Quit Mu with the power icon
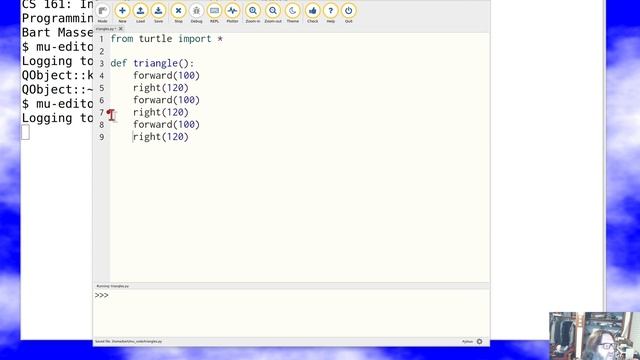The image size is (640, 360). coord(349,13)
